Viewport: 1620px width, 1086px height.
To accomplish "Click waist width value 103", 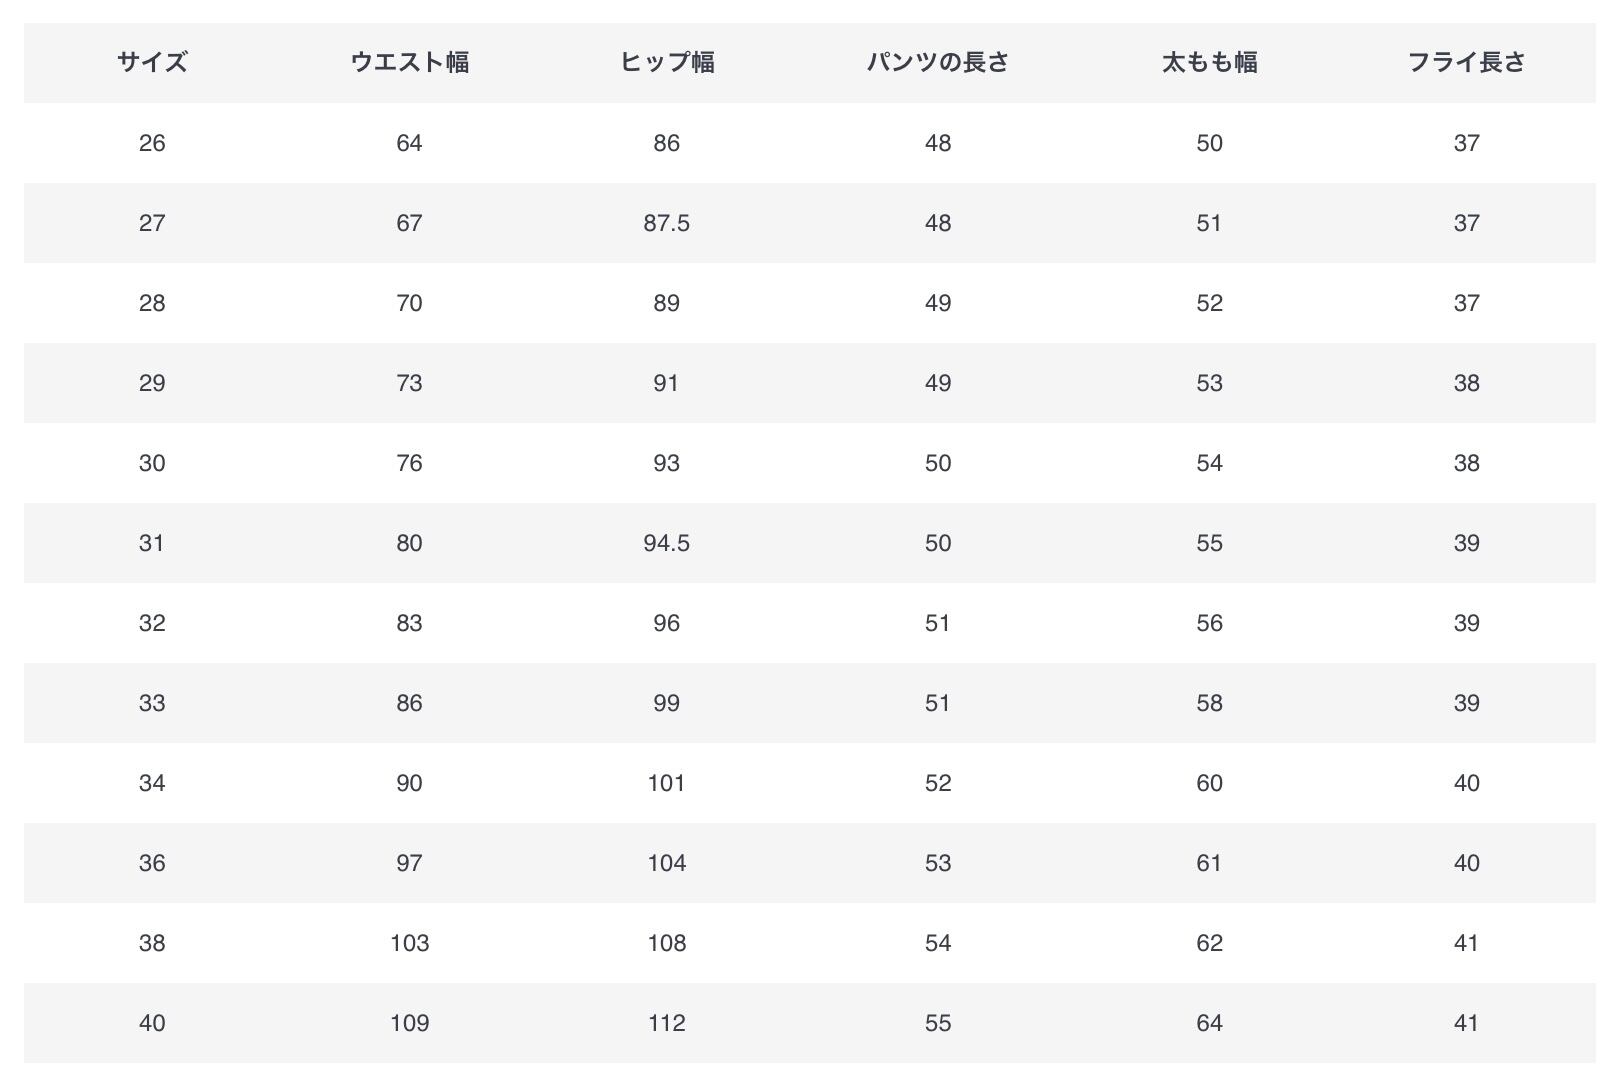I will click(x=409, y=943).
